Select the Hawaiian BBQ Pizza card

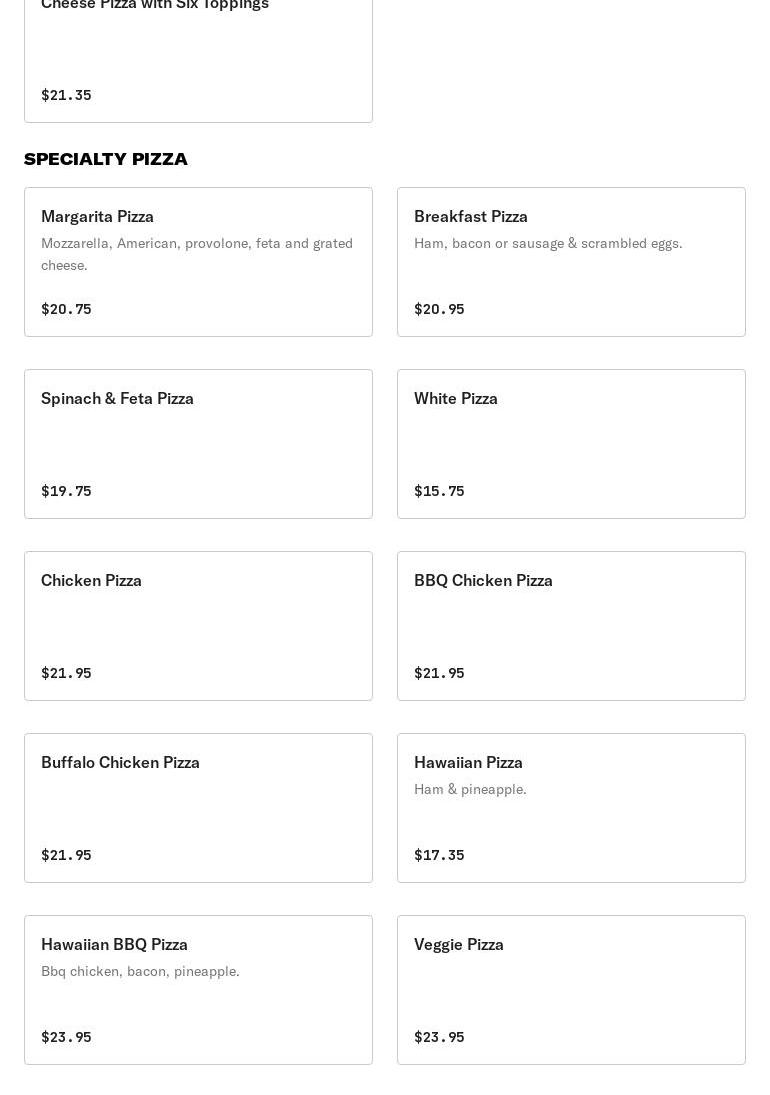click(198, 990)
